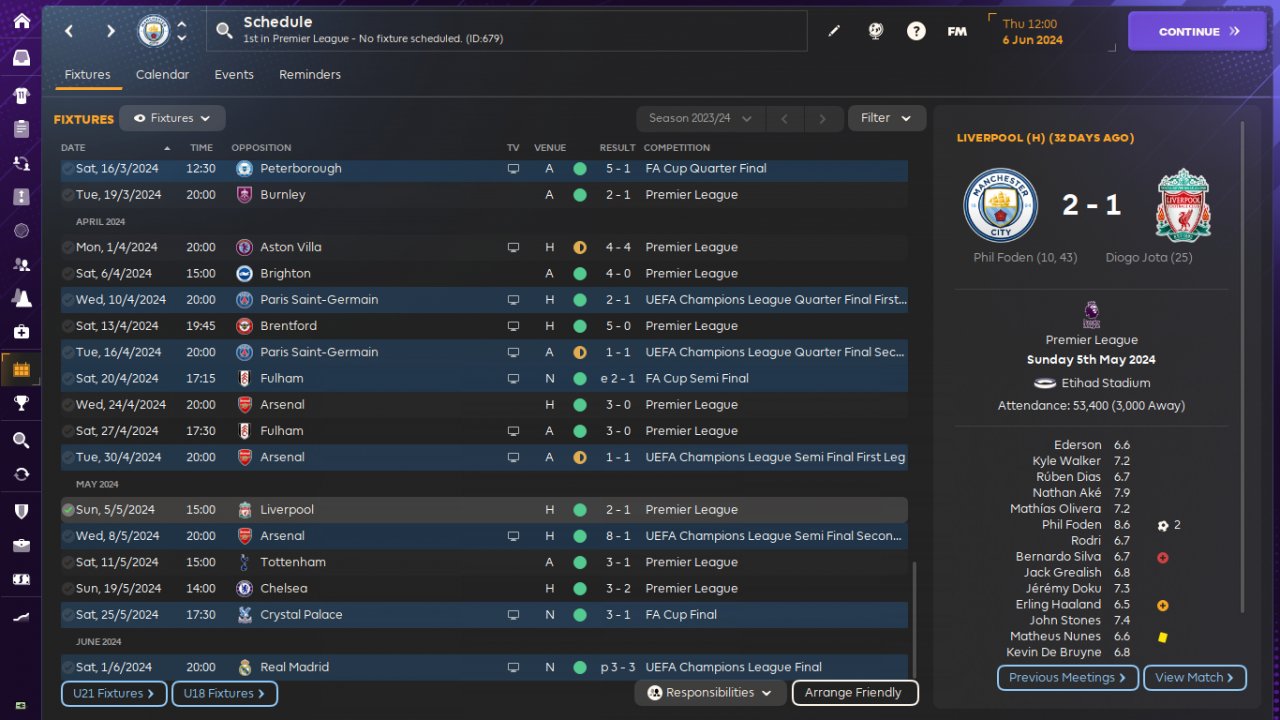Go back with the left arrow
This screenshot has width=1280, height=720.
point(69,31)
